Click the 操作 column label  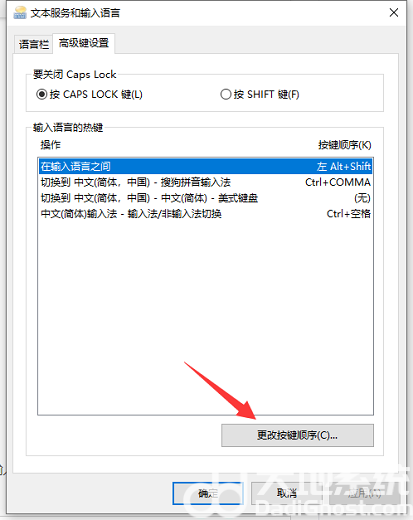click(x=51, y=145)
